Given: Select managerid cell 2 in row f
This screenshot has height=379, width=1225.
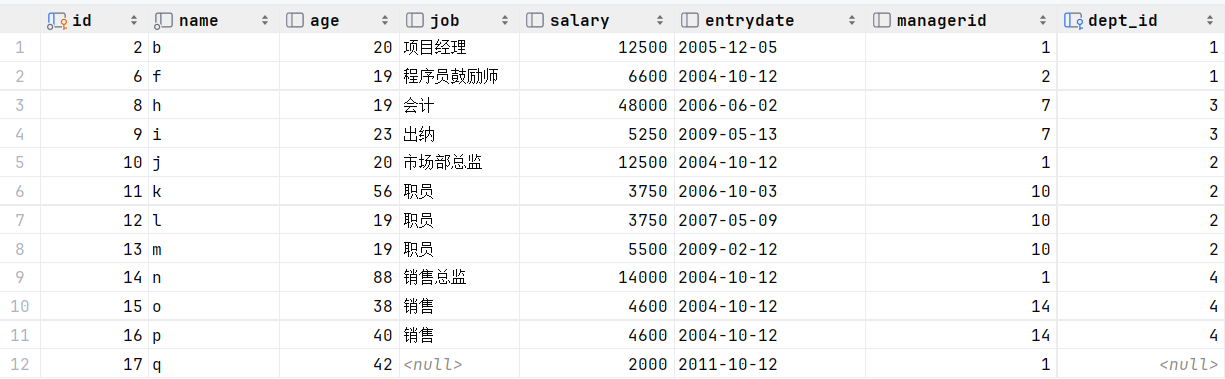Looking at the screenshot, I should point(961,76).
